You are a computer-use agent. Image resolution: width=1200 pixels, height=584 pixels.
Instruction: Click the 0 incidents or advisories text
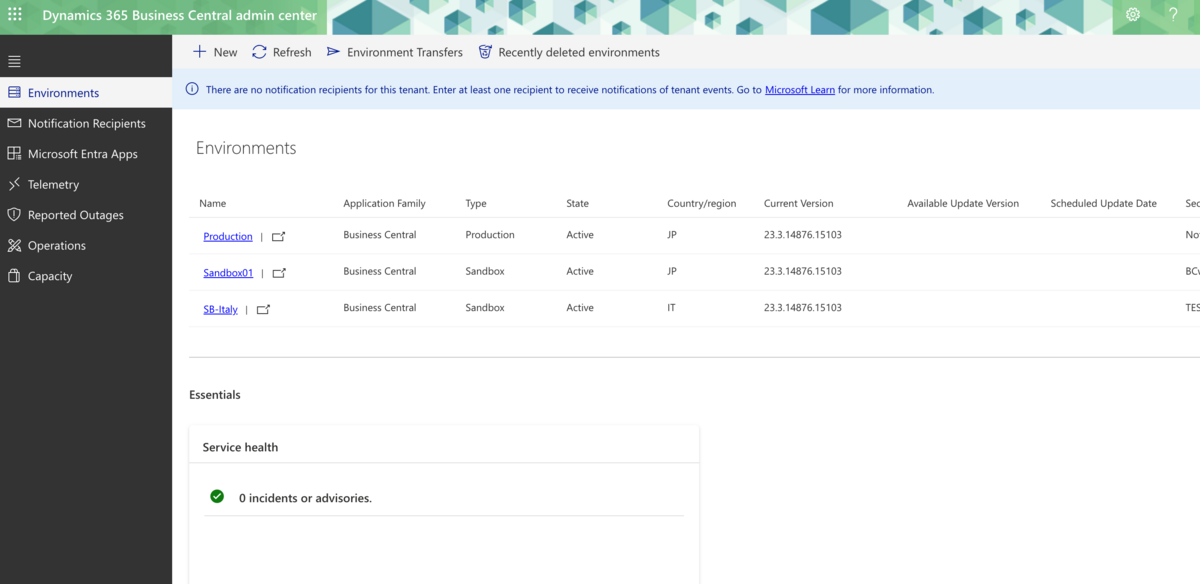click(305, 498)
